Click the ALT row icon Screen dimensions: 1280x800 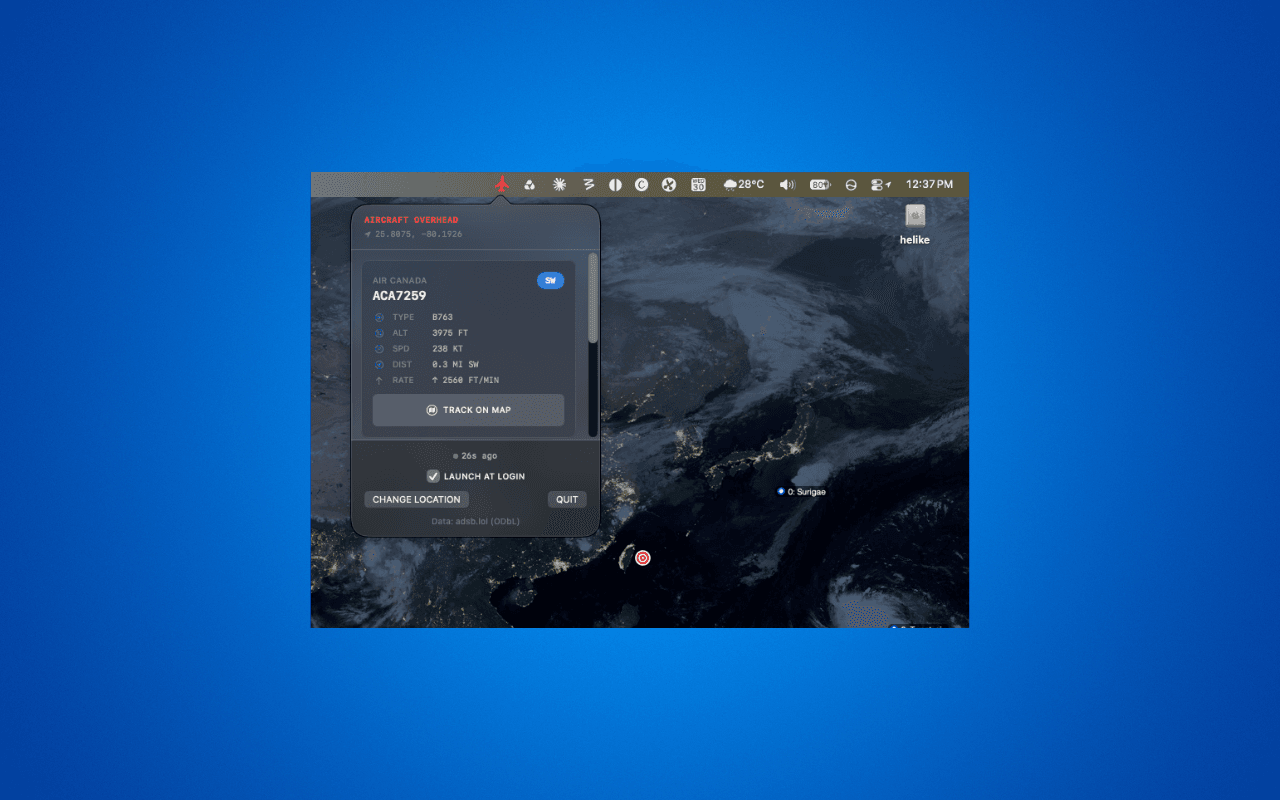click(x=379, y=333)
